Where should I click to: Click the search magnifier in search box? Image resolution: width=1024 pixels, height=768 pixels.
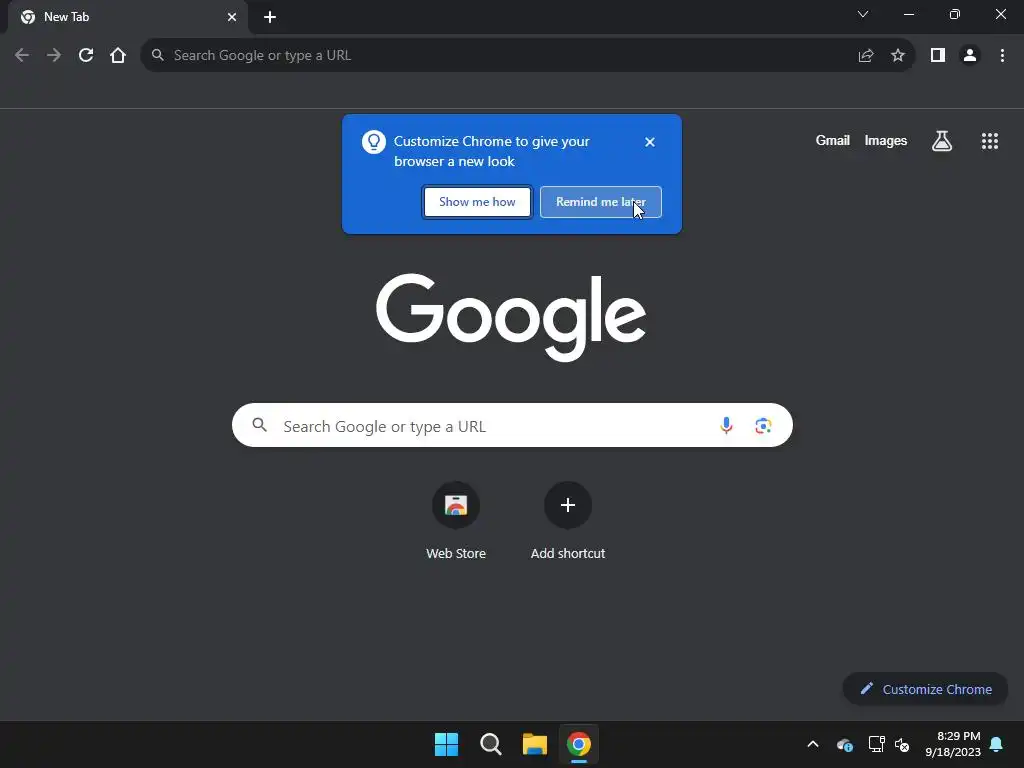pyautogui.click(x=259, y=425)
